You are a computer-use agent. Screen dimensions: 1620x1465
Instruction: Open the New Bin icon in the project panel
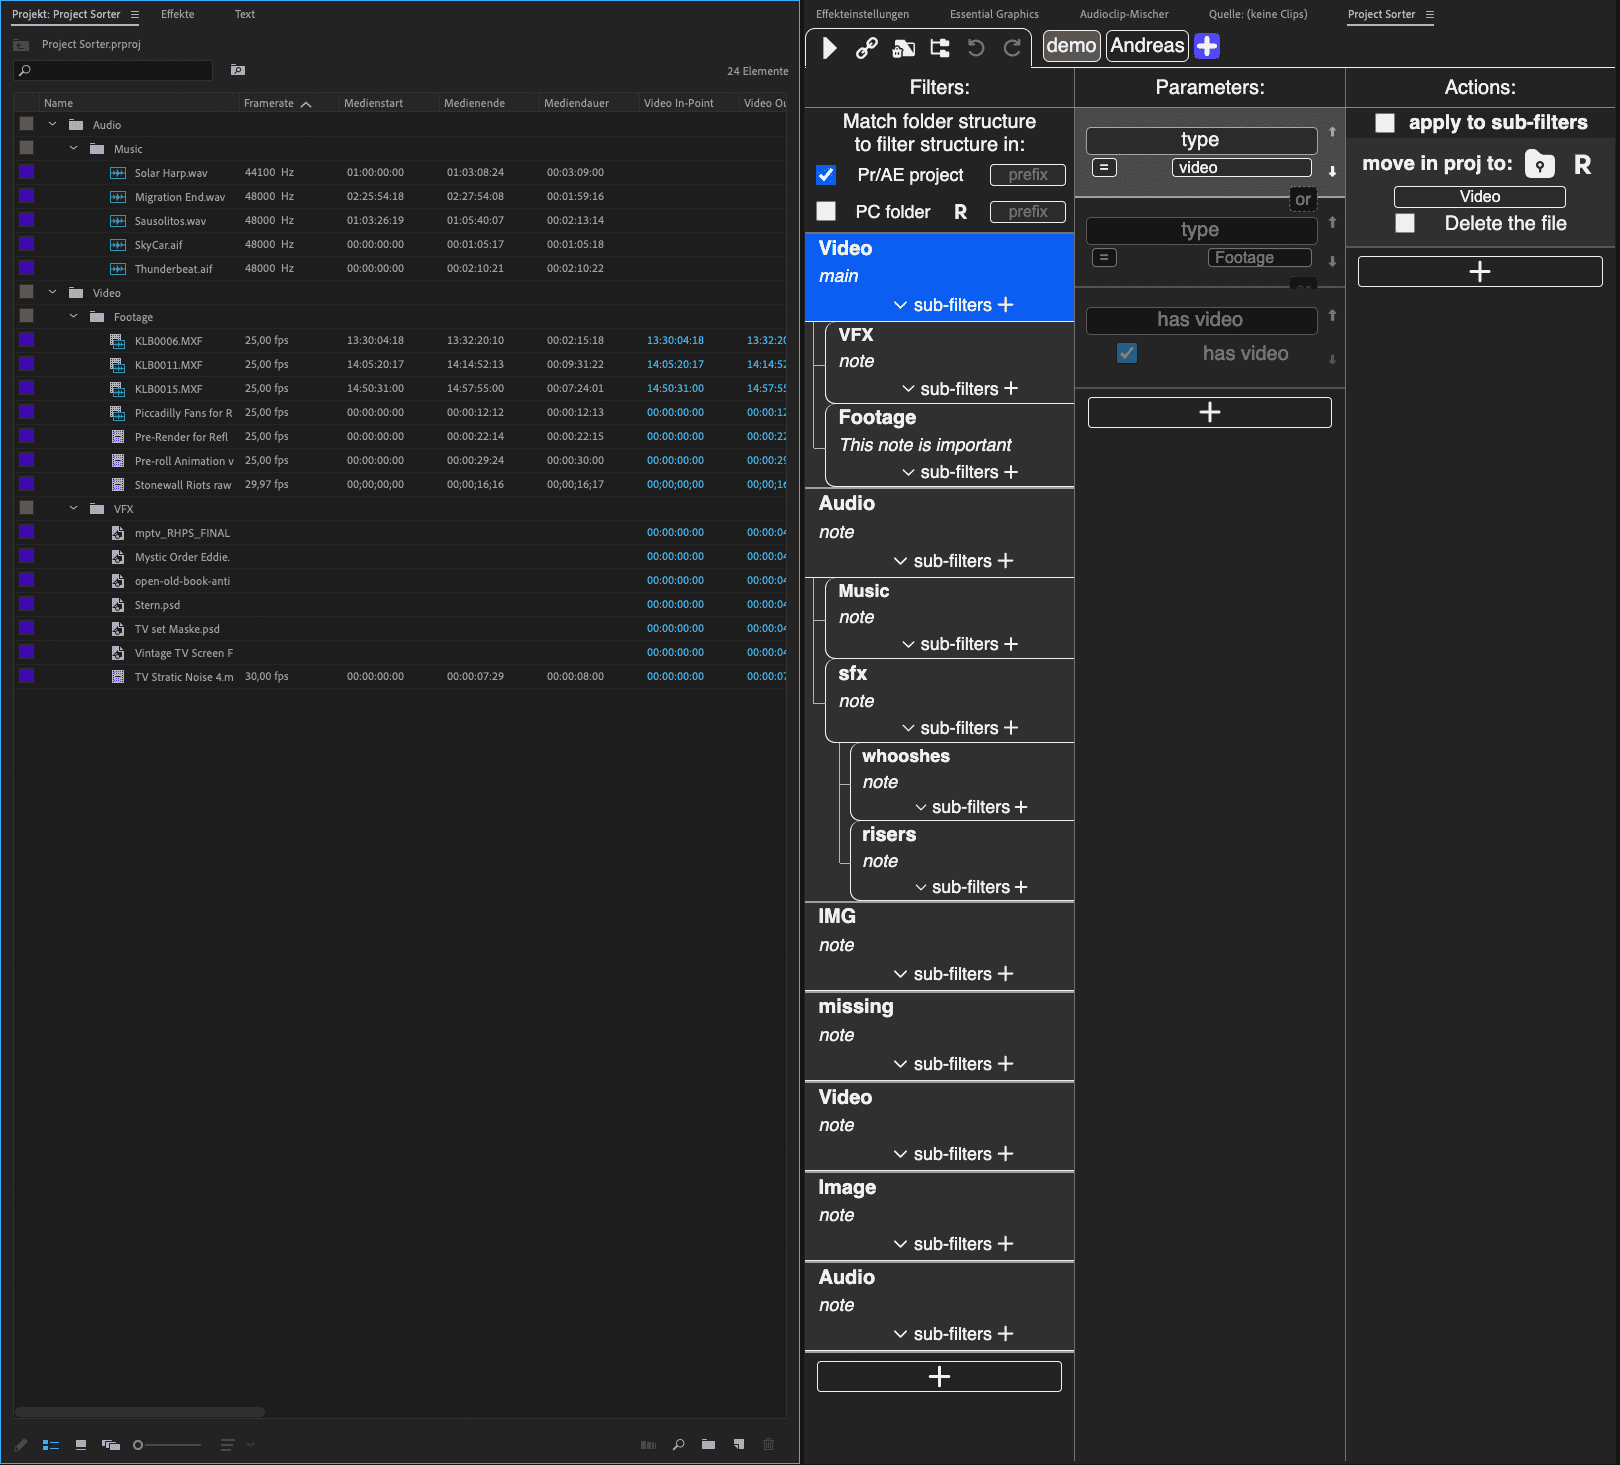pyautogui.click(x=708, y=1444)
